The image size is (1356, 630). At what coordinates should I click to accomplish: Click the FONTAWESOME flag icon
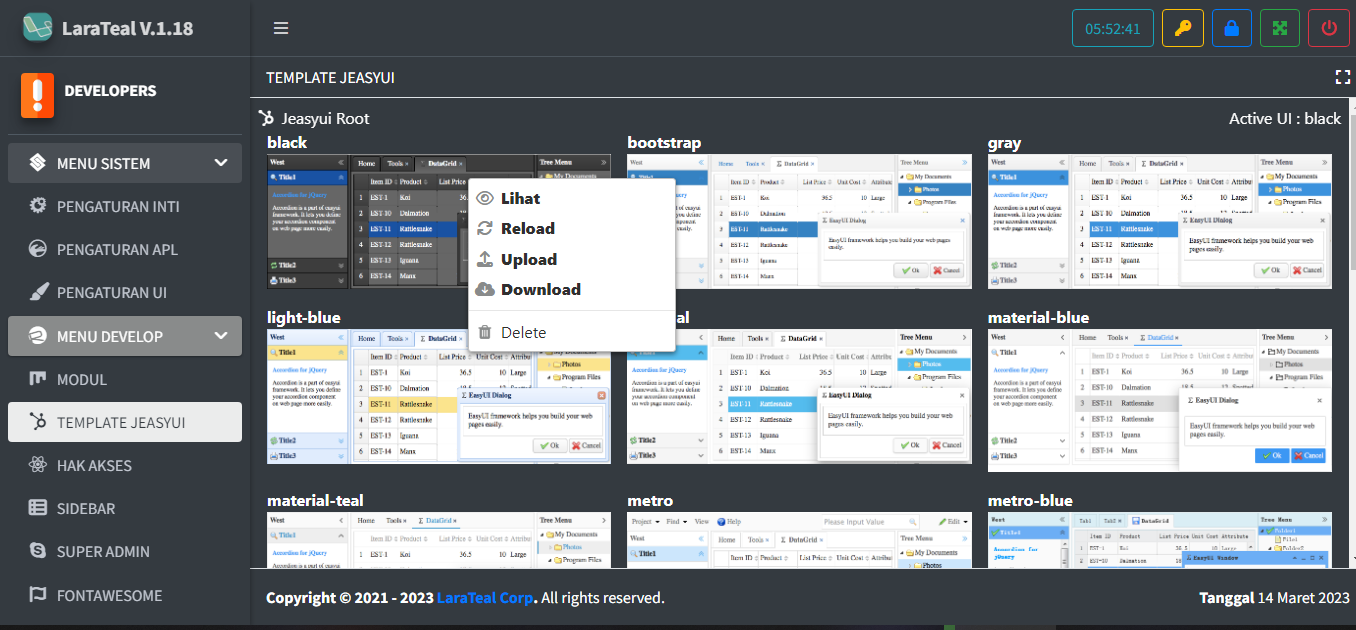tap(36, 595)
